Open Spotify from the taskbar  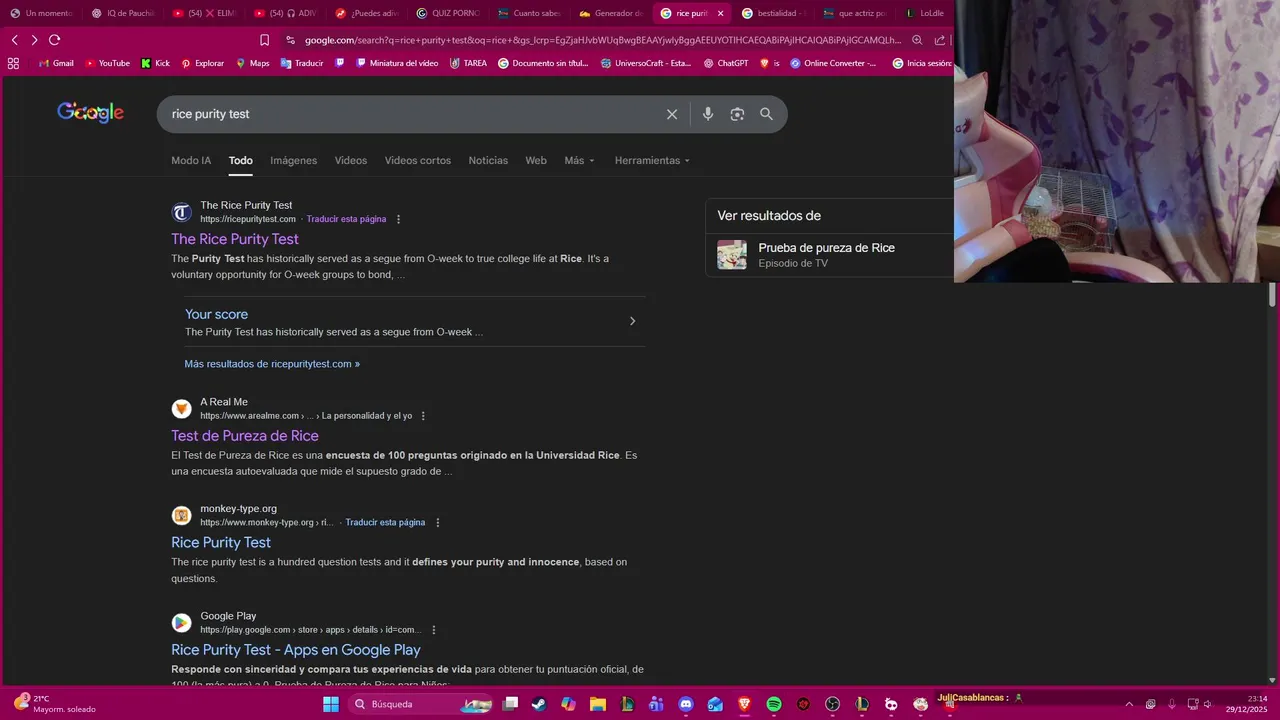point(774,704)
